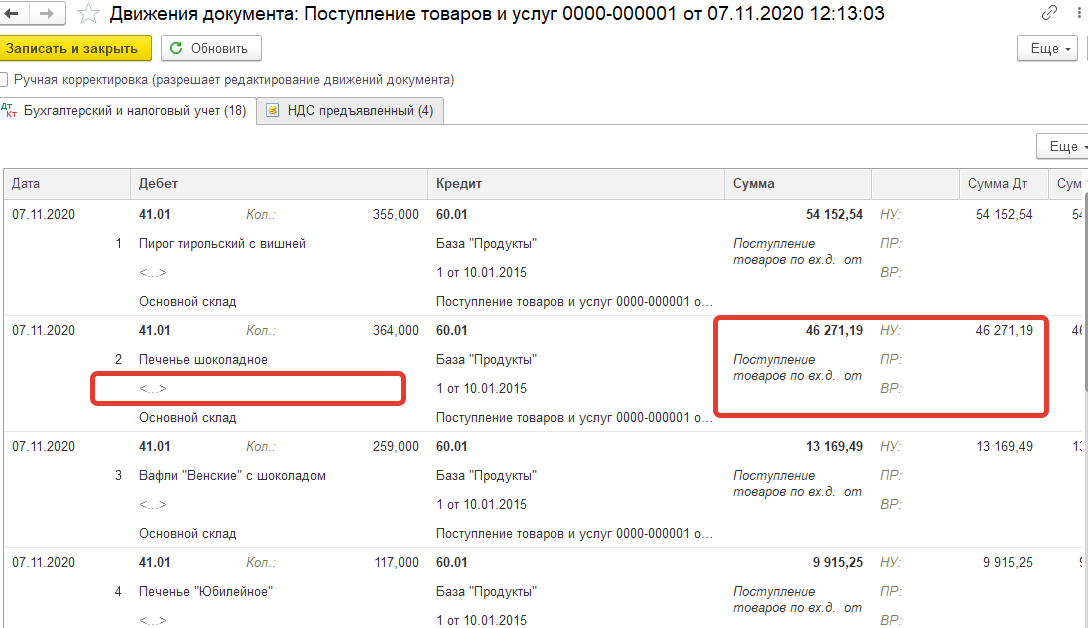
Task: Click the <...> placeholder under Вафли "Венские"
Action: [153, 504]
